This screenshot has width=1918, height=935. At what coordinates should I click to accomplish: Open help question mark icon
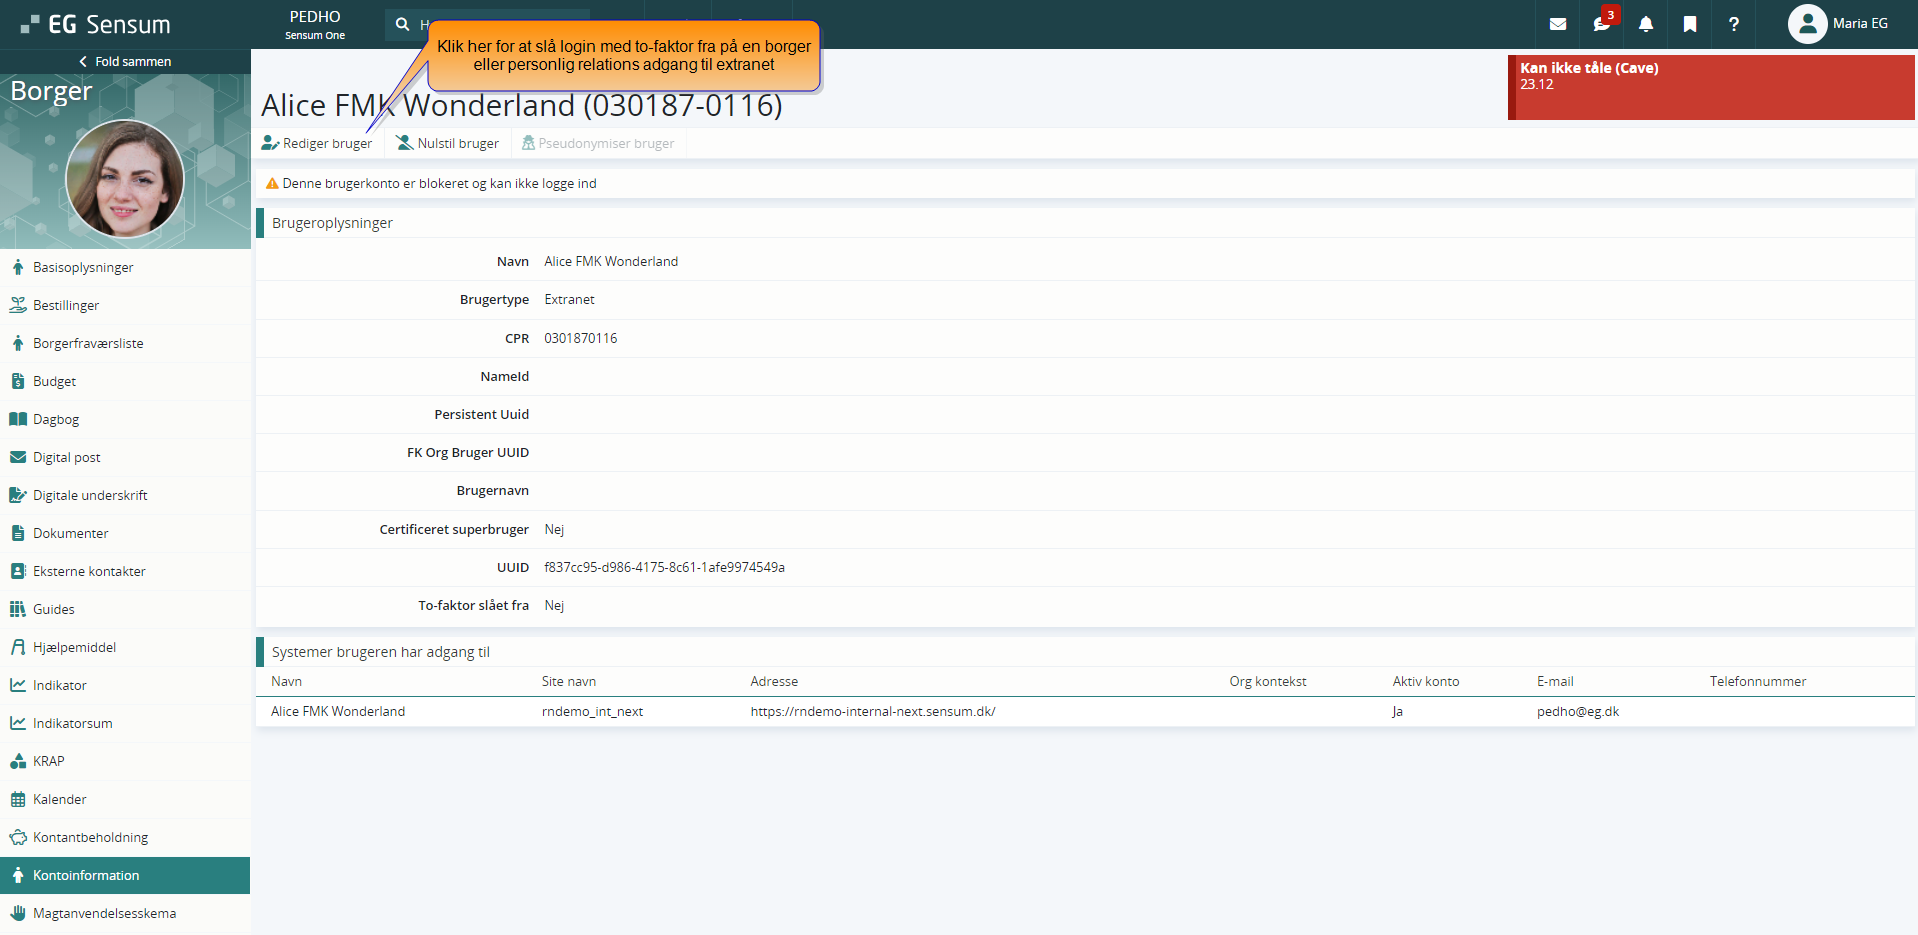pos(1734,24)
